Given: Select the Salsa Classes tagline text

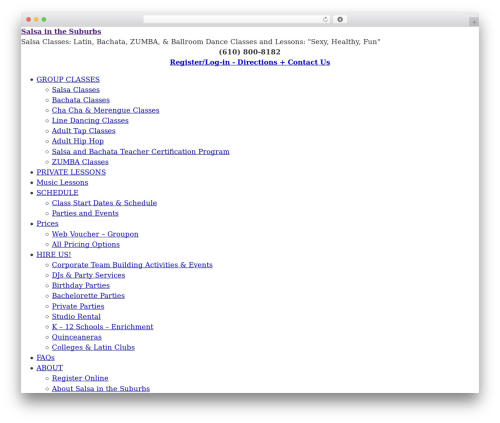Looking at the screenshot, I should click(x=201, y=42).
